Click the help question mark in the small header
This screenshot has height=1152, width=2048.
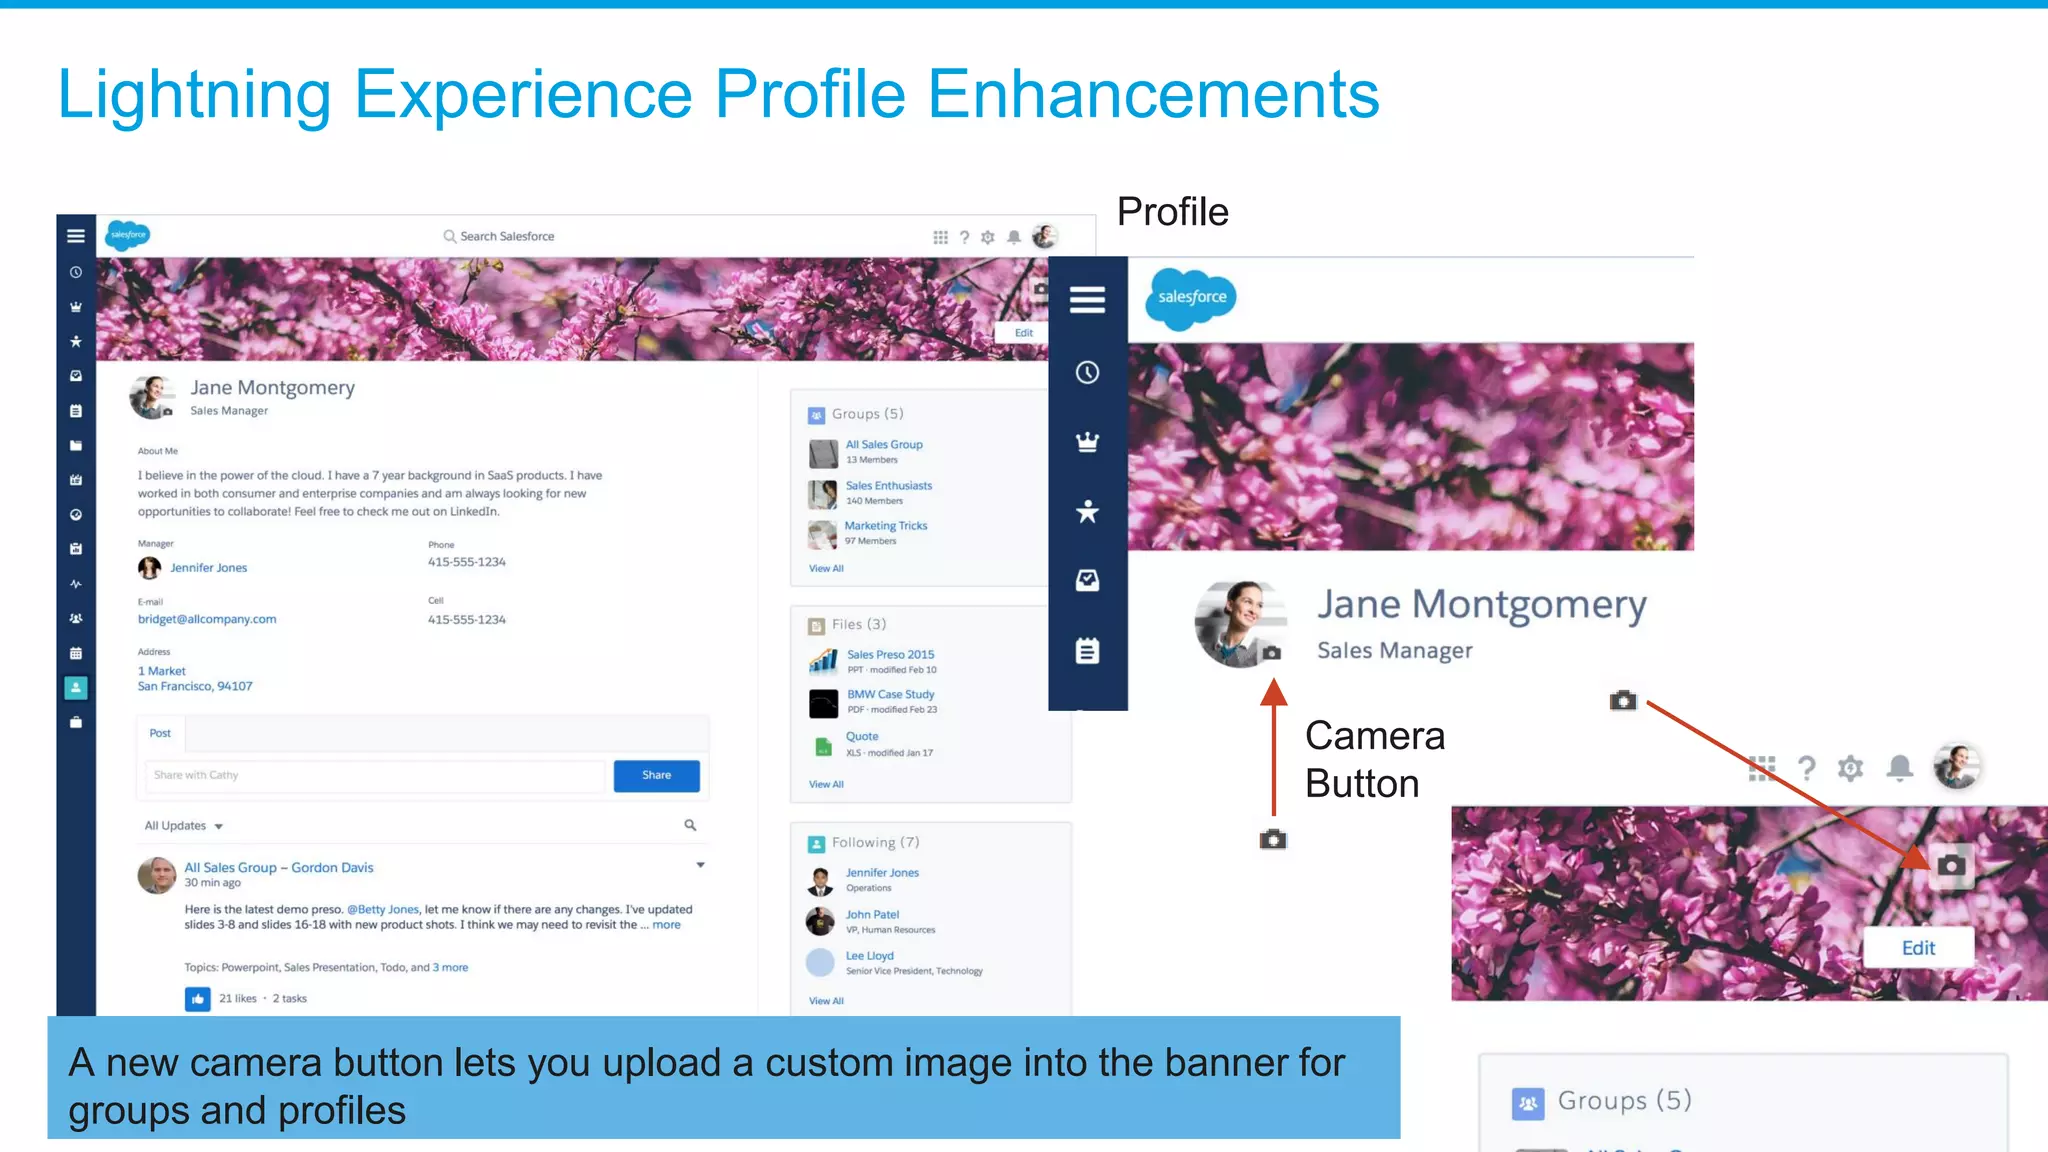964,237
